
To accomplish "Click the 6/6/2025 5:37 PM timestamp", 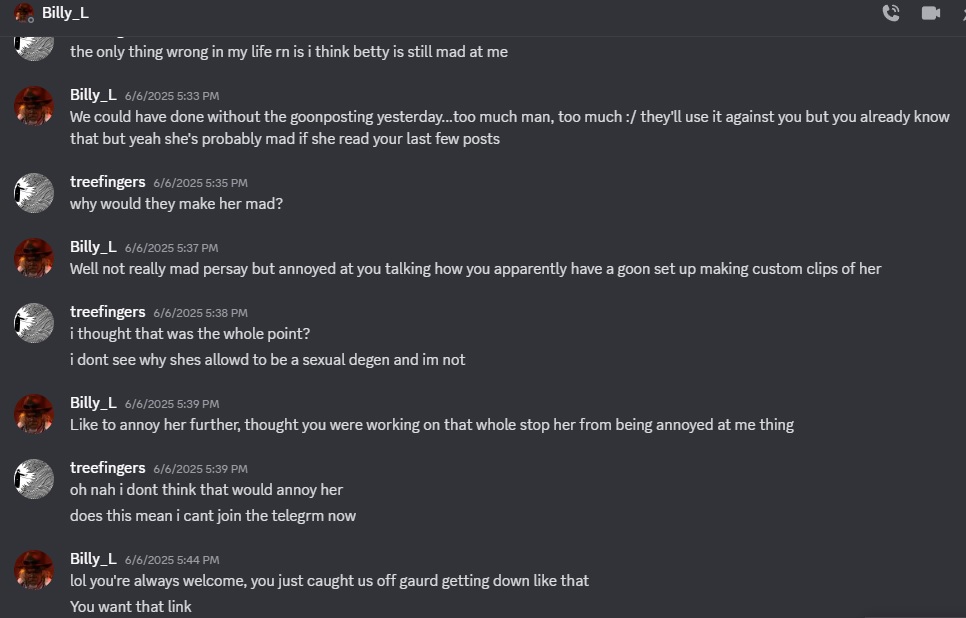I will [x=171, y=248].
